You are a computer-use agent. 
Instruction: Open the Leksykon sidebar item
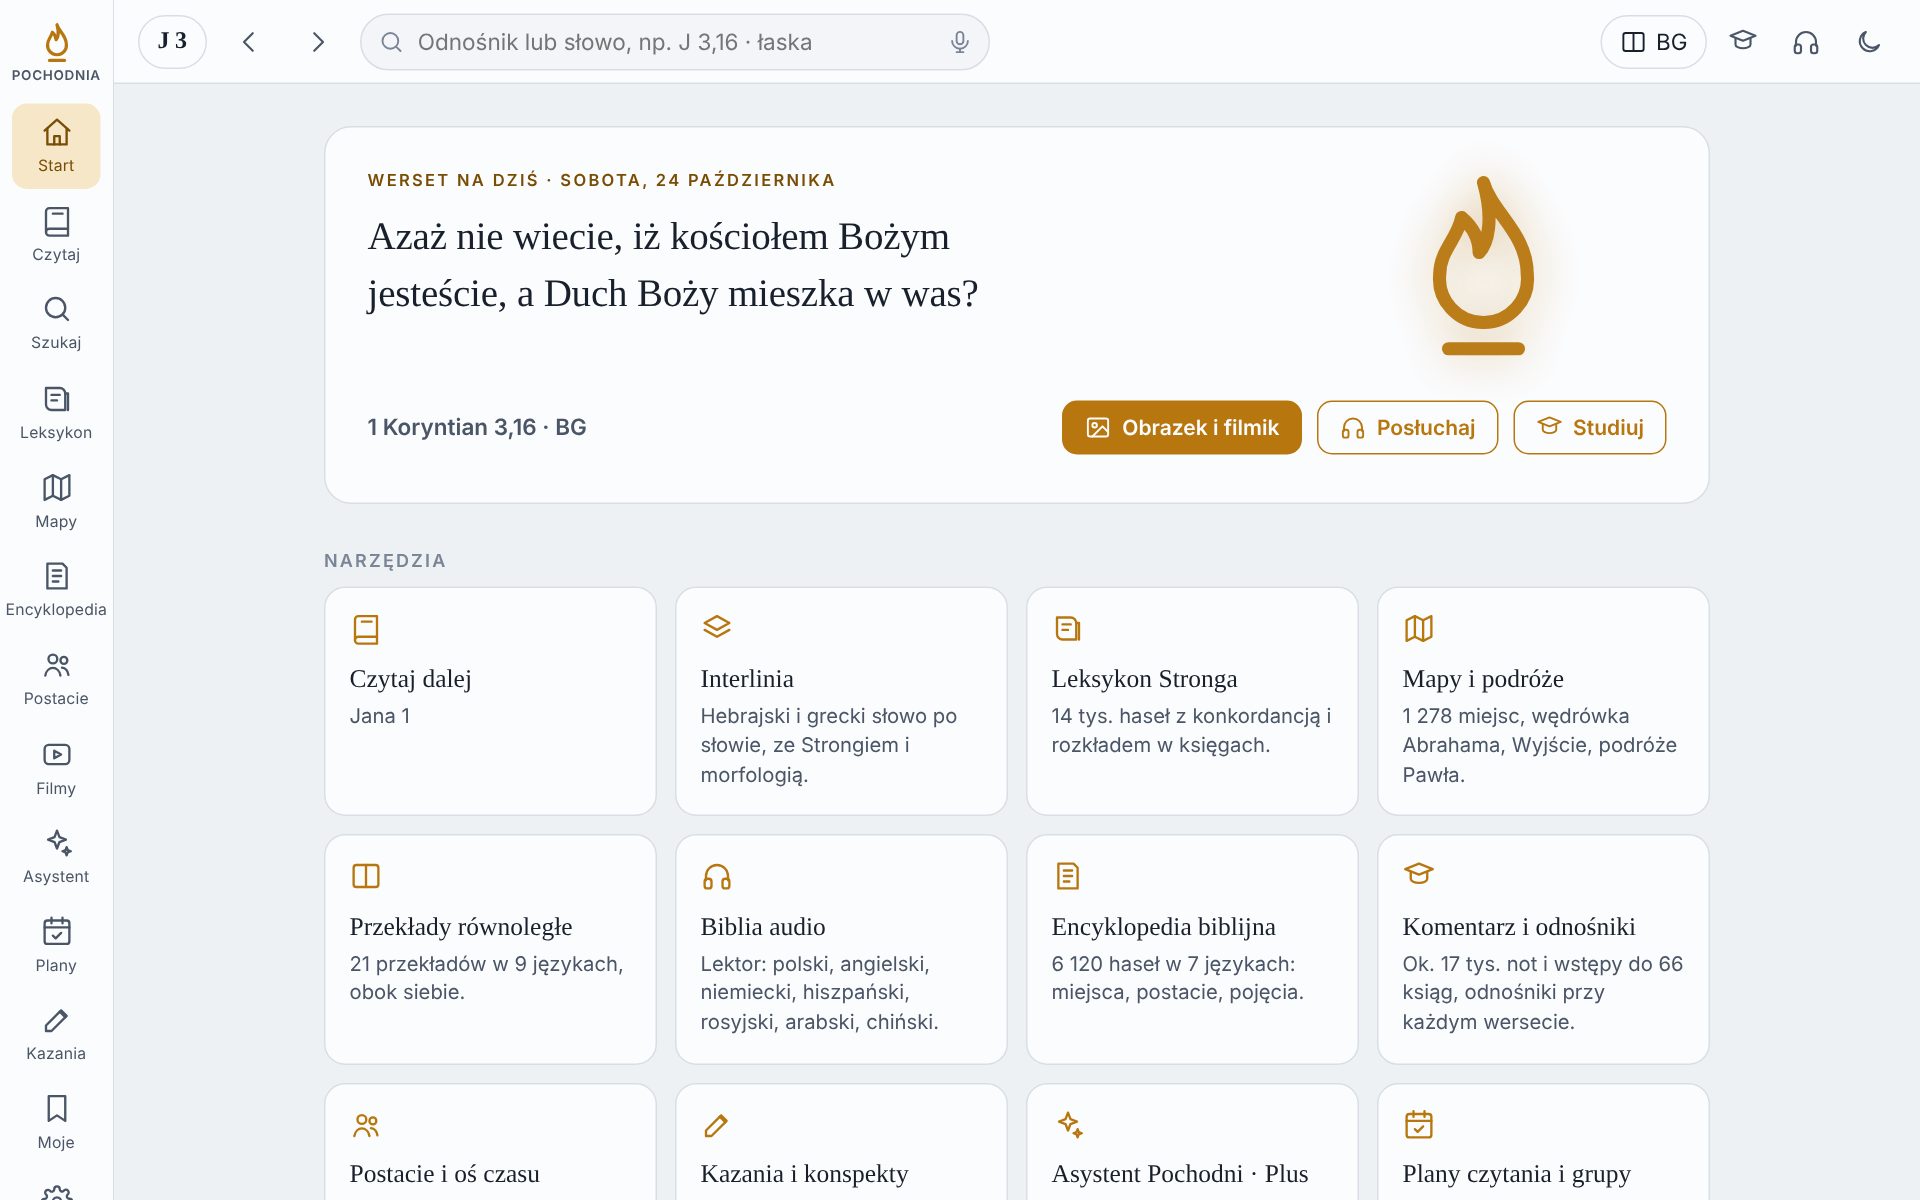(56, 413)
